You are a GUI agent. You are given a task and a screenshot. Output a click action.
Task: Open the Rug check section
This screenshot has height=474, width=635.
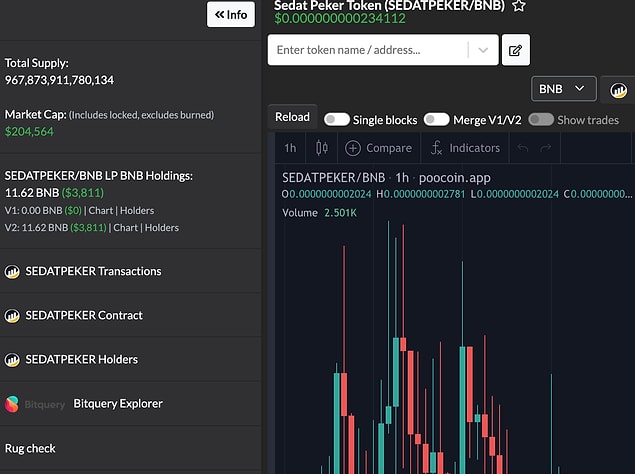coord(30,448)
